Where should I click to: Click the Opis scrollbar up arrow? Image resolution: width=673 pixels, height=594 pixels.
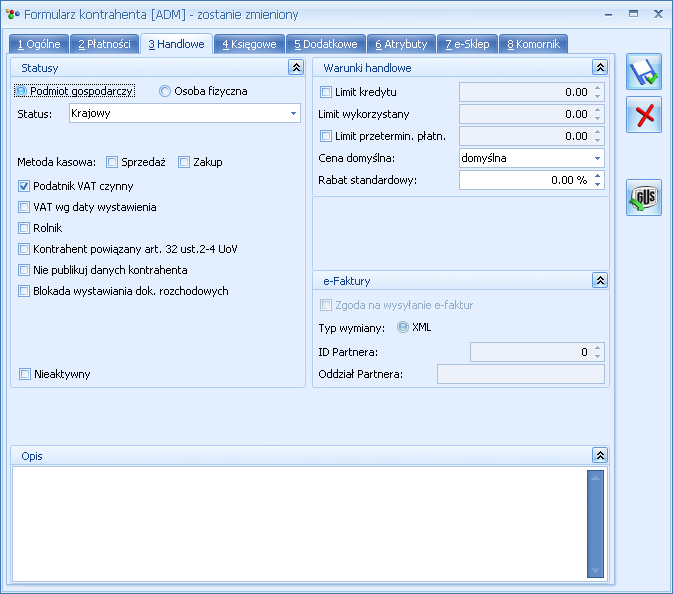595,477
